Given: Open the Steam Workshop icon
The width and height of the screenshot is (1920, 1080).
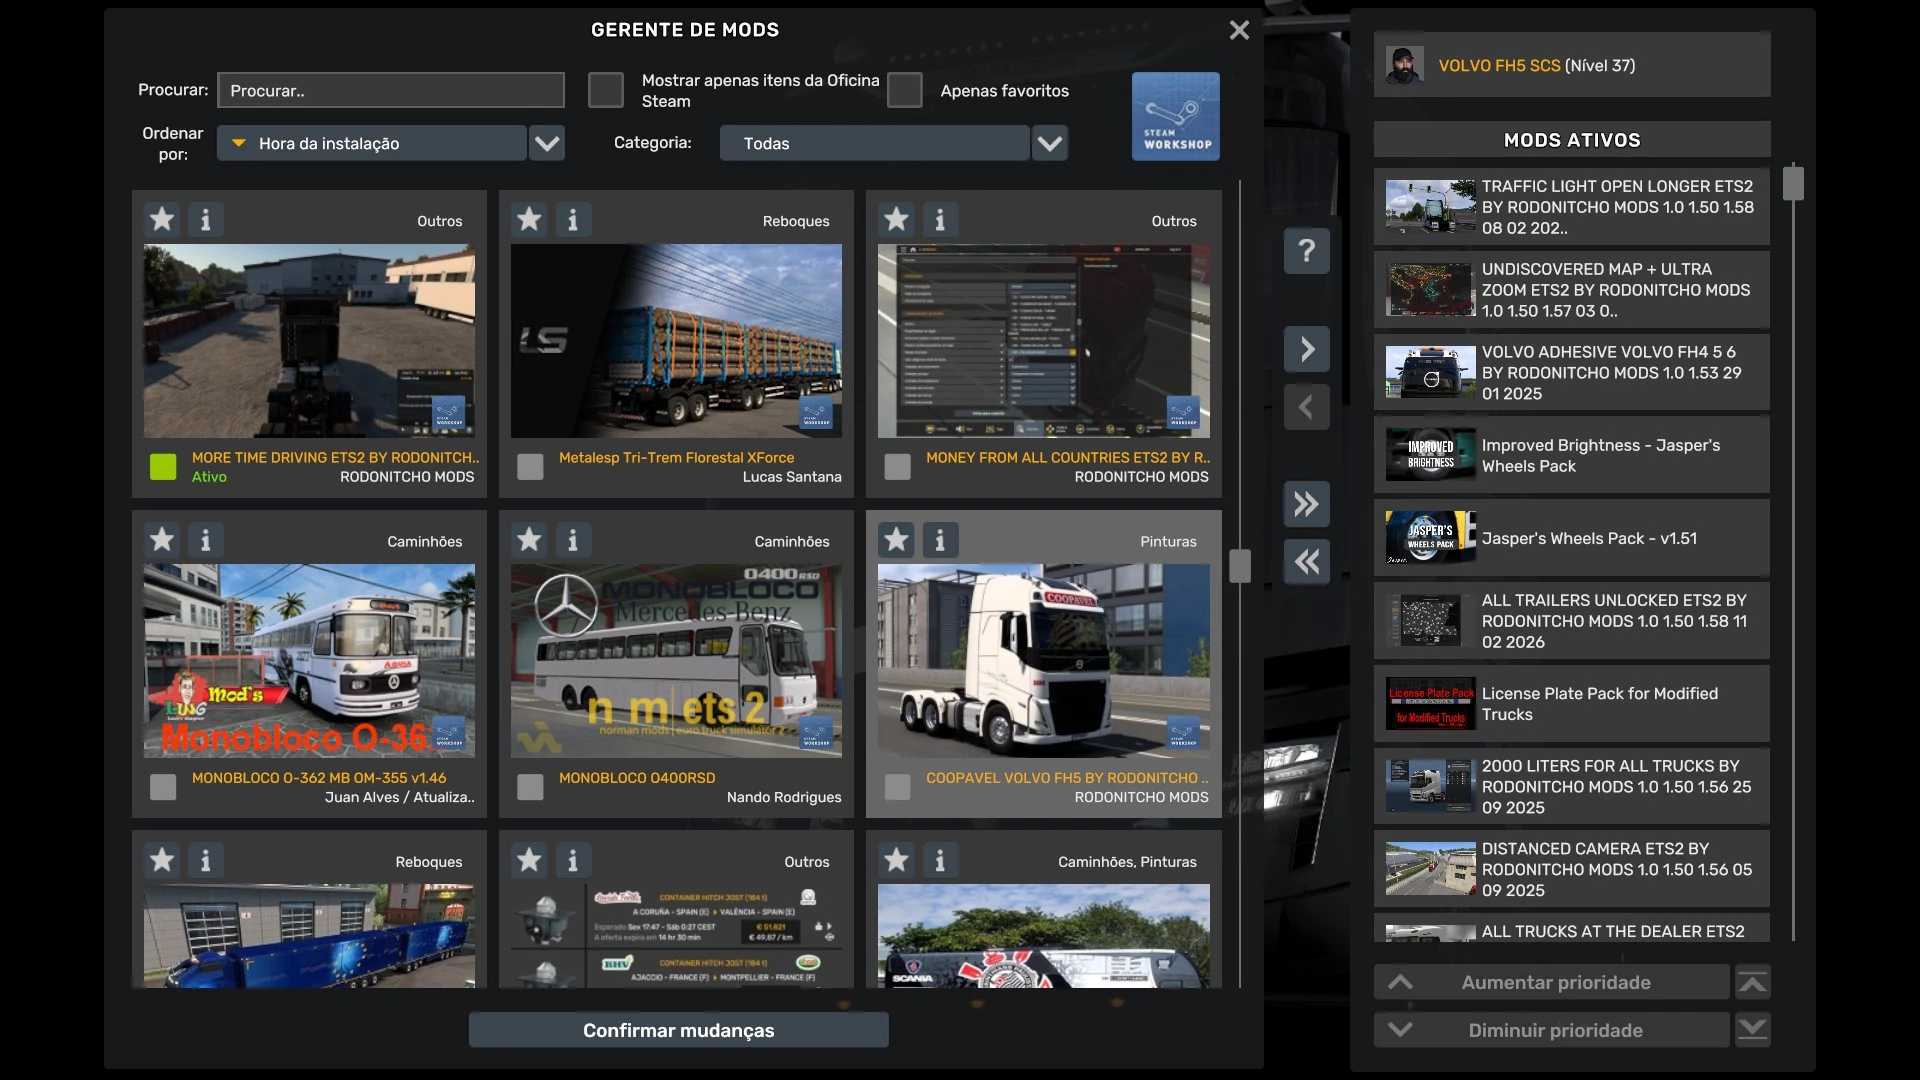Looking at the screenshot, I should 1175,116.
